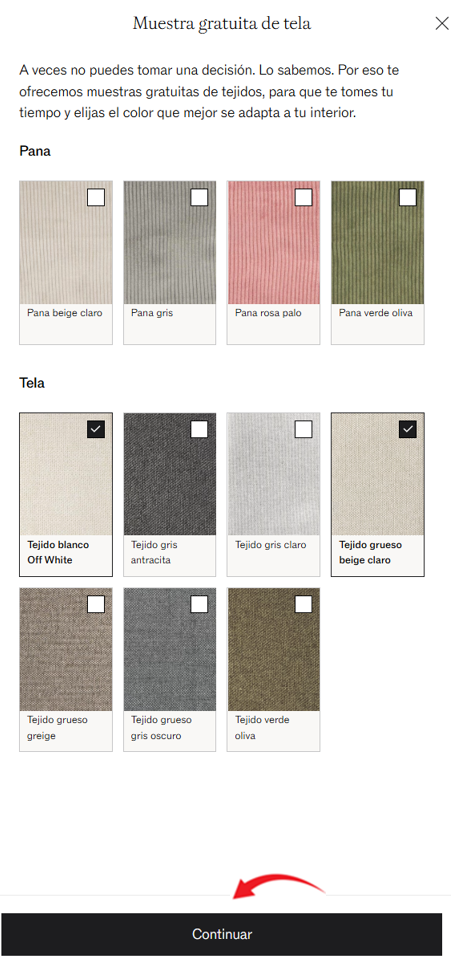This screenshot has height=965, width=451.
Task: Click the olive green corduroy swatch image
Action: 378,242
